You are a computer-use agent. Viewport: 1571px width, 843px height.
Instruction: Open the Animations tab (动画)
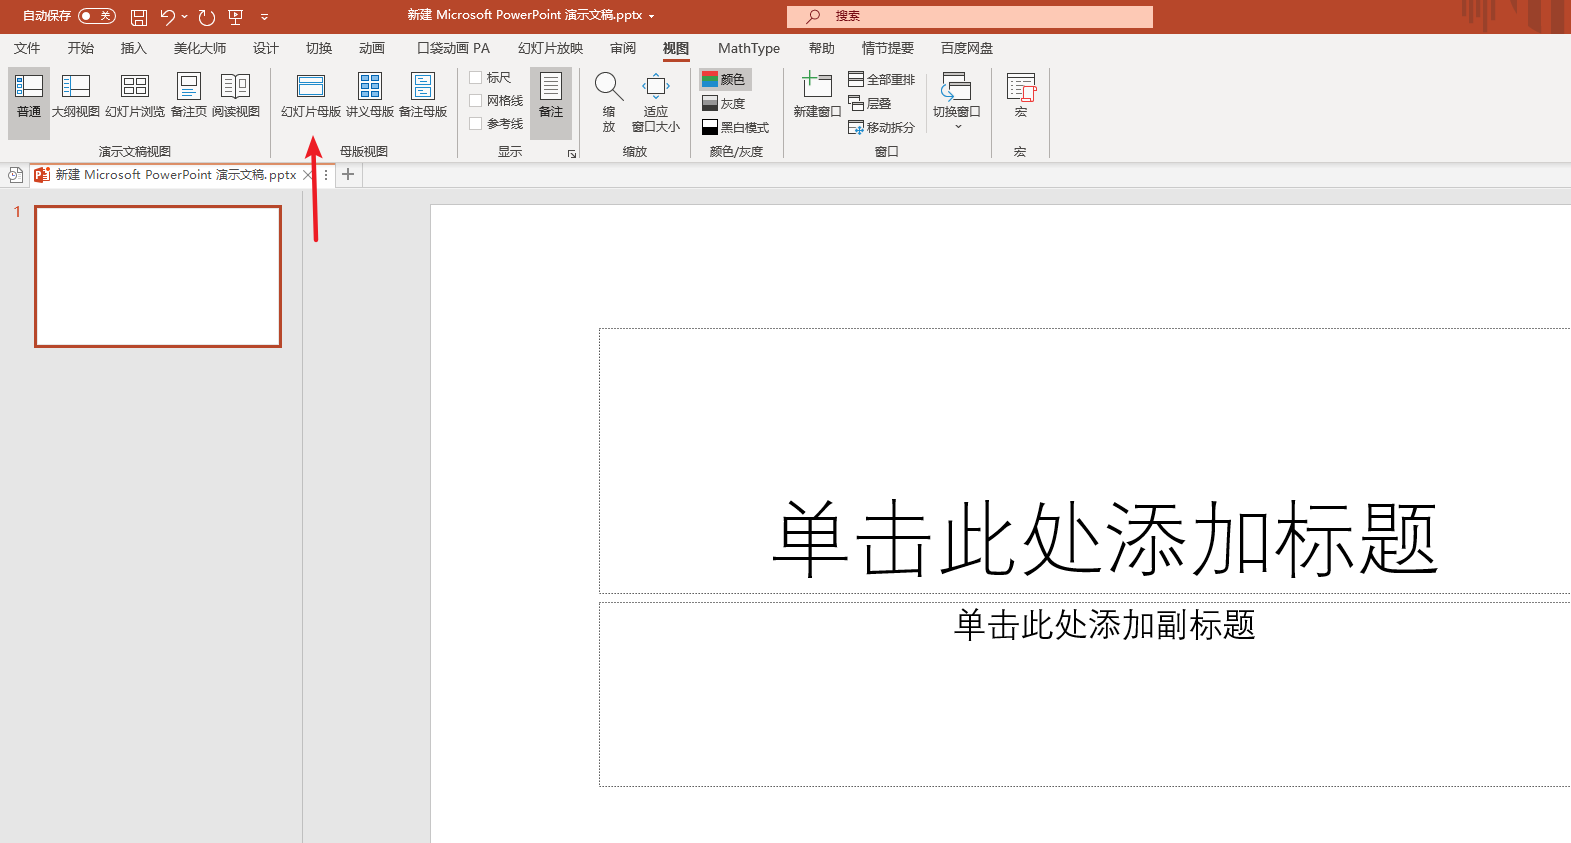[x=372, y=48]
